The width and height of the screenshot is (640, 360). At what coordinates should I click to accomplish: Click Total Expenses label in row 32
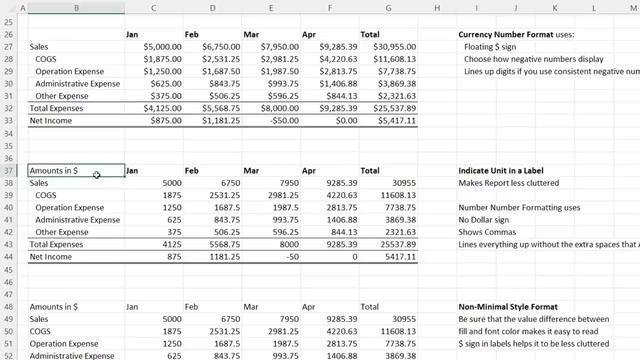[56, 108]
